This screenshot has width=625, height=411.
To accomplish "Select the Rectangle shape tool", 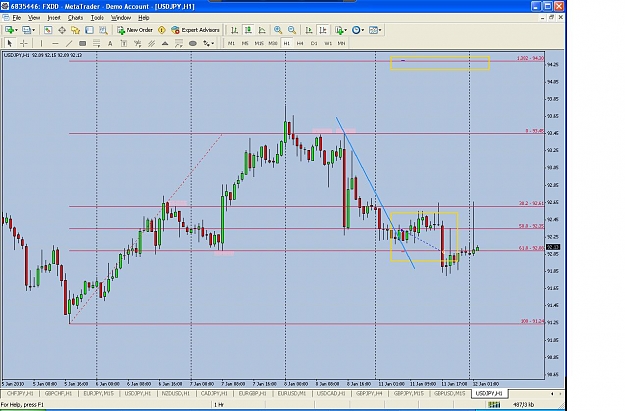I will (83, 43).
